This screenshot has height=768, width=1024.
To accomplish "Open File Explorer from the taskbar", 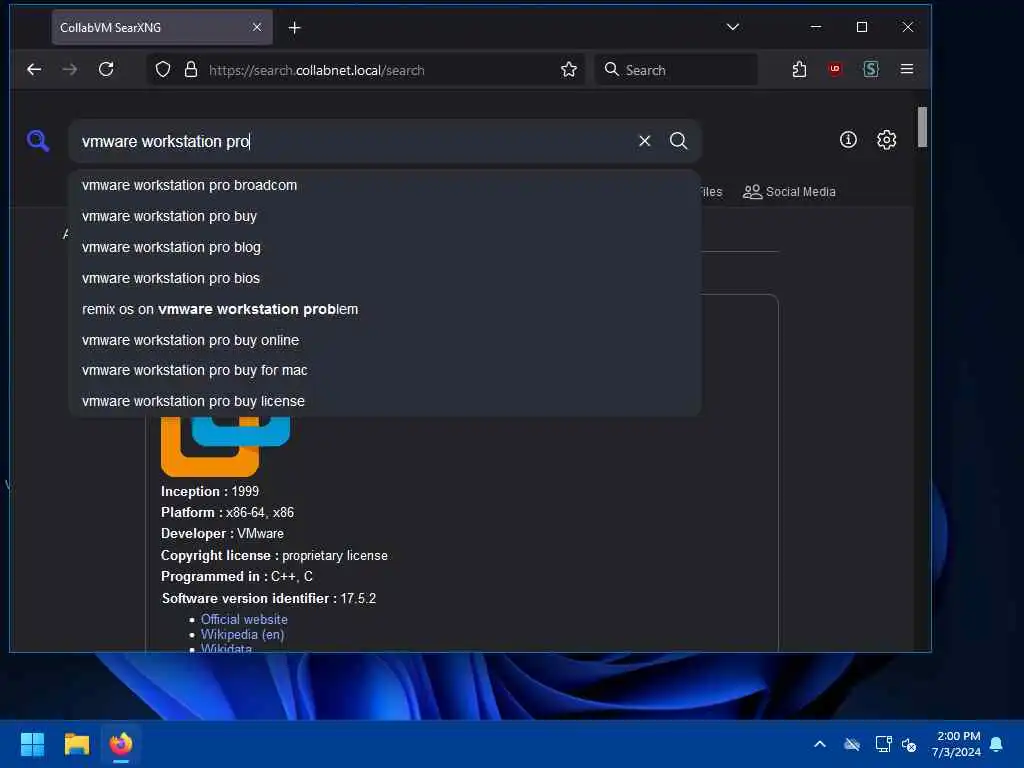I will tap(76, 744).
